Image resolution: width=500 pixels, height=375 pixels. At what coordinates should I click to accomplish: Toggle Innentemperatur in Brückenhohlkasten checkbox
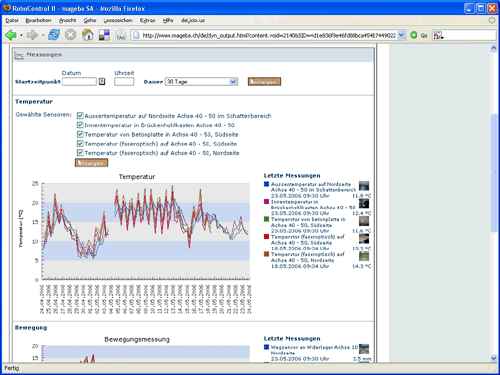coord(80,125)
